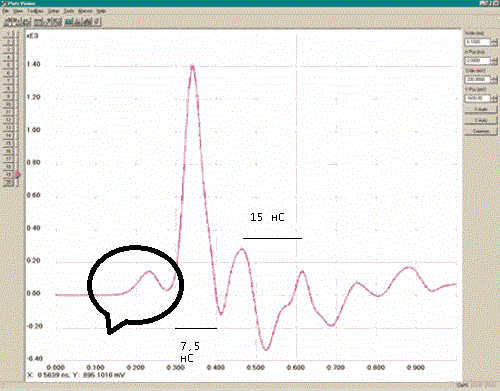Click the last icon of the middle toolbar group
The height and width of the screenshot is (391, 500).
click(58, 22)
